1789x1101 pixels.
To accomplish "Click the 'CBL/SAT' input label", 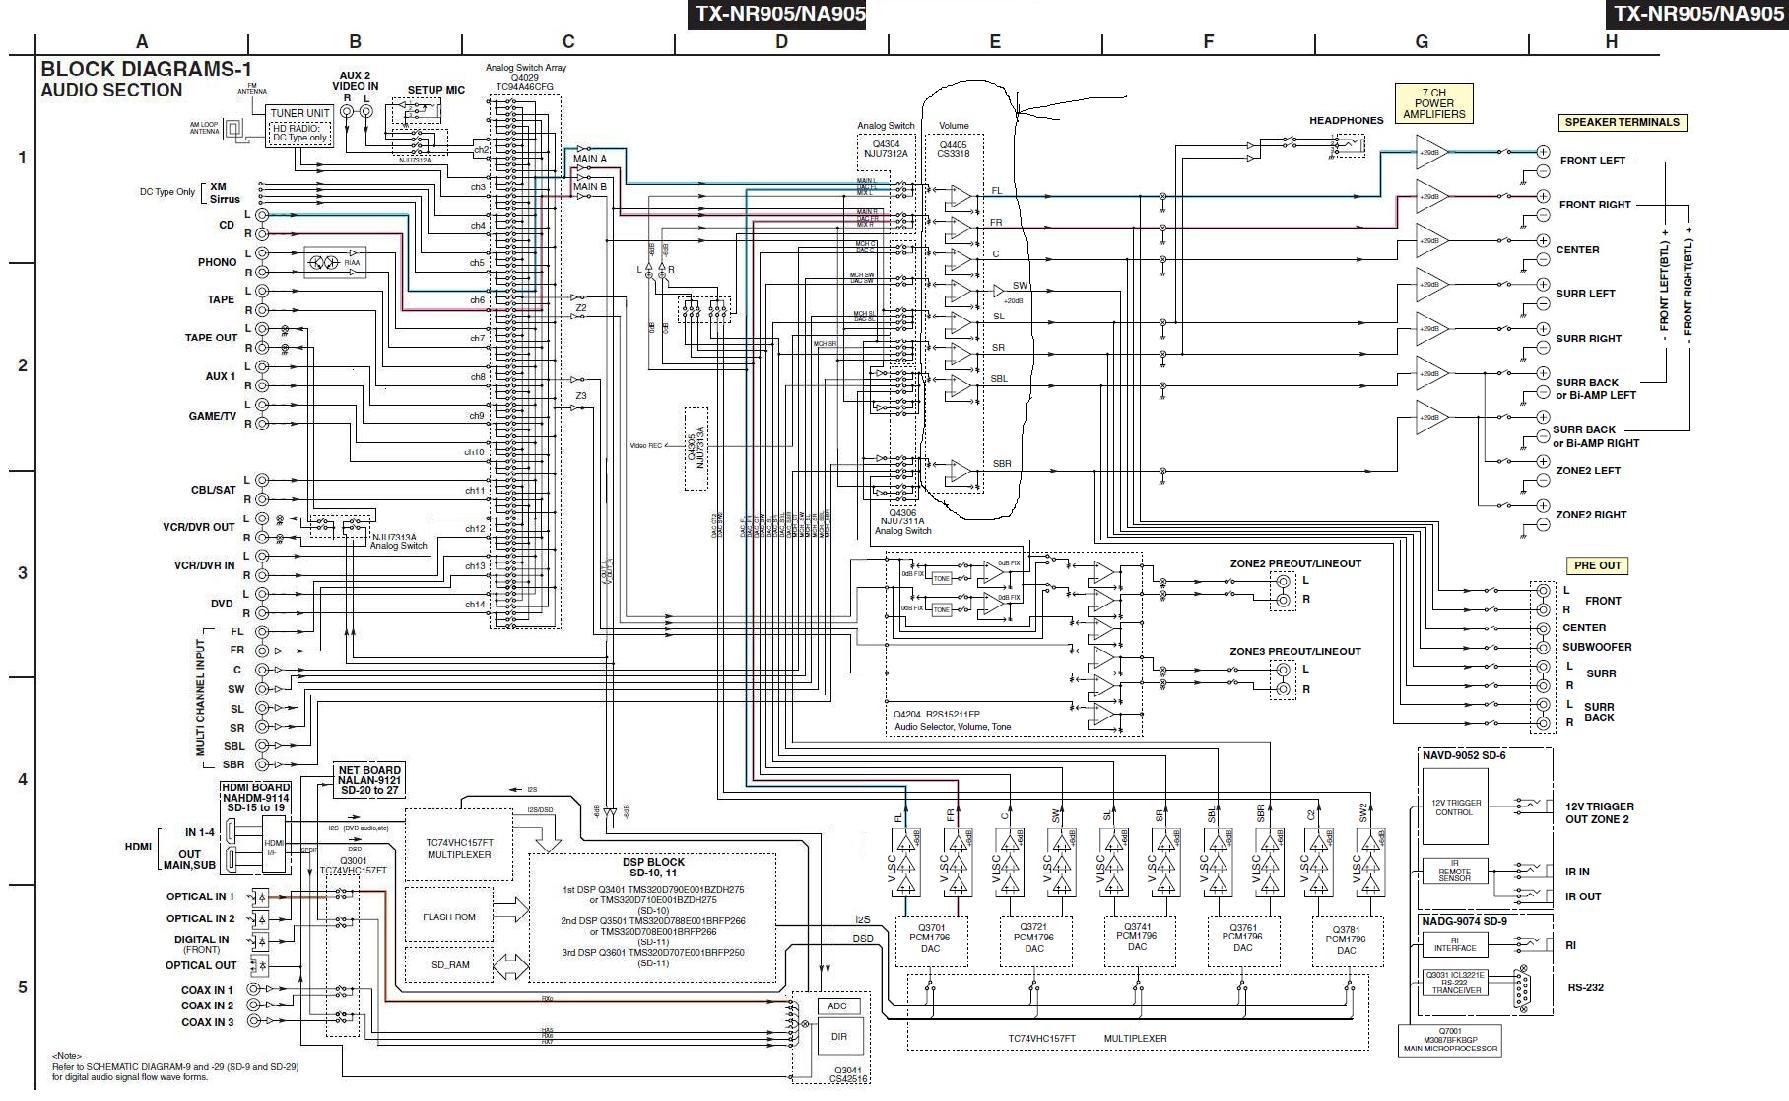I will pos(213,490).
